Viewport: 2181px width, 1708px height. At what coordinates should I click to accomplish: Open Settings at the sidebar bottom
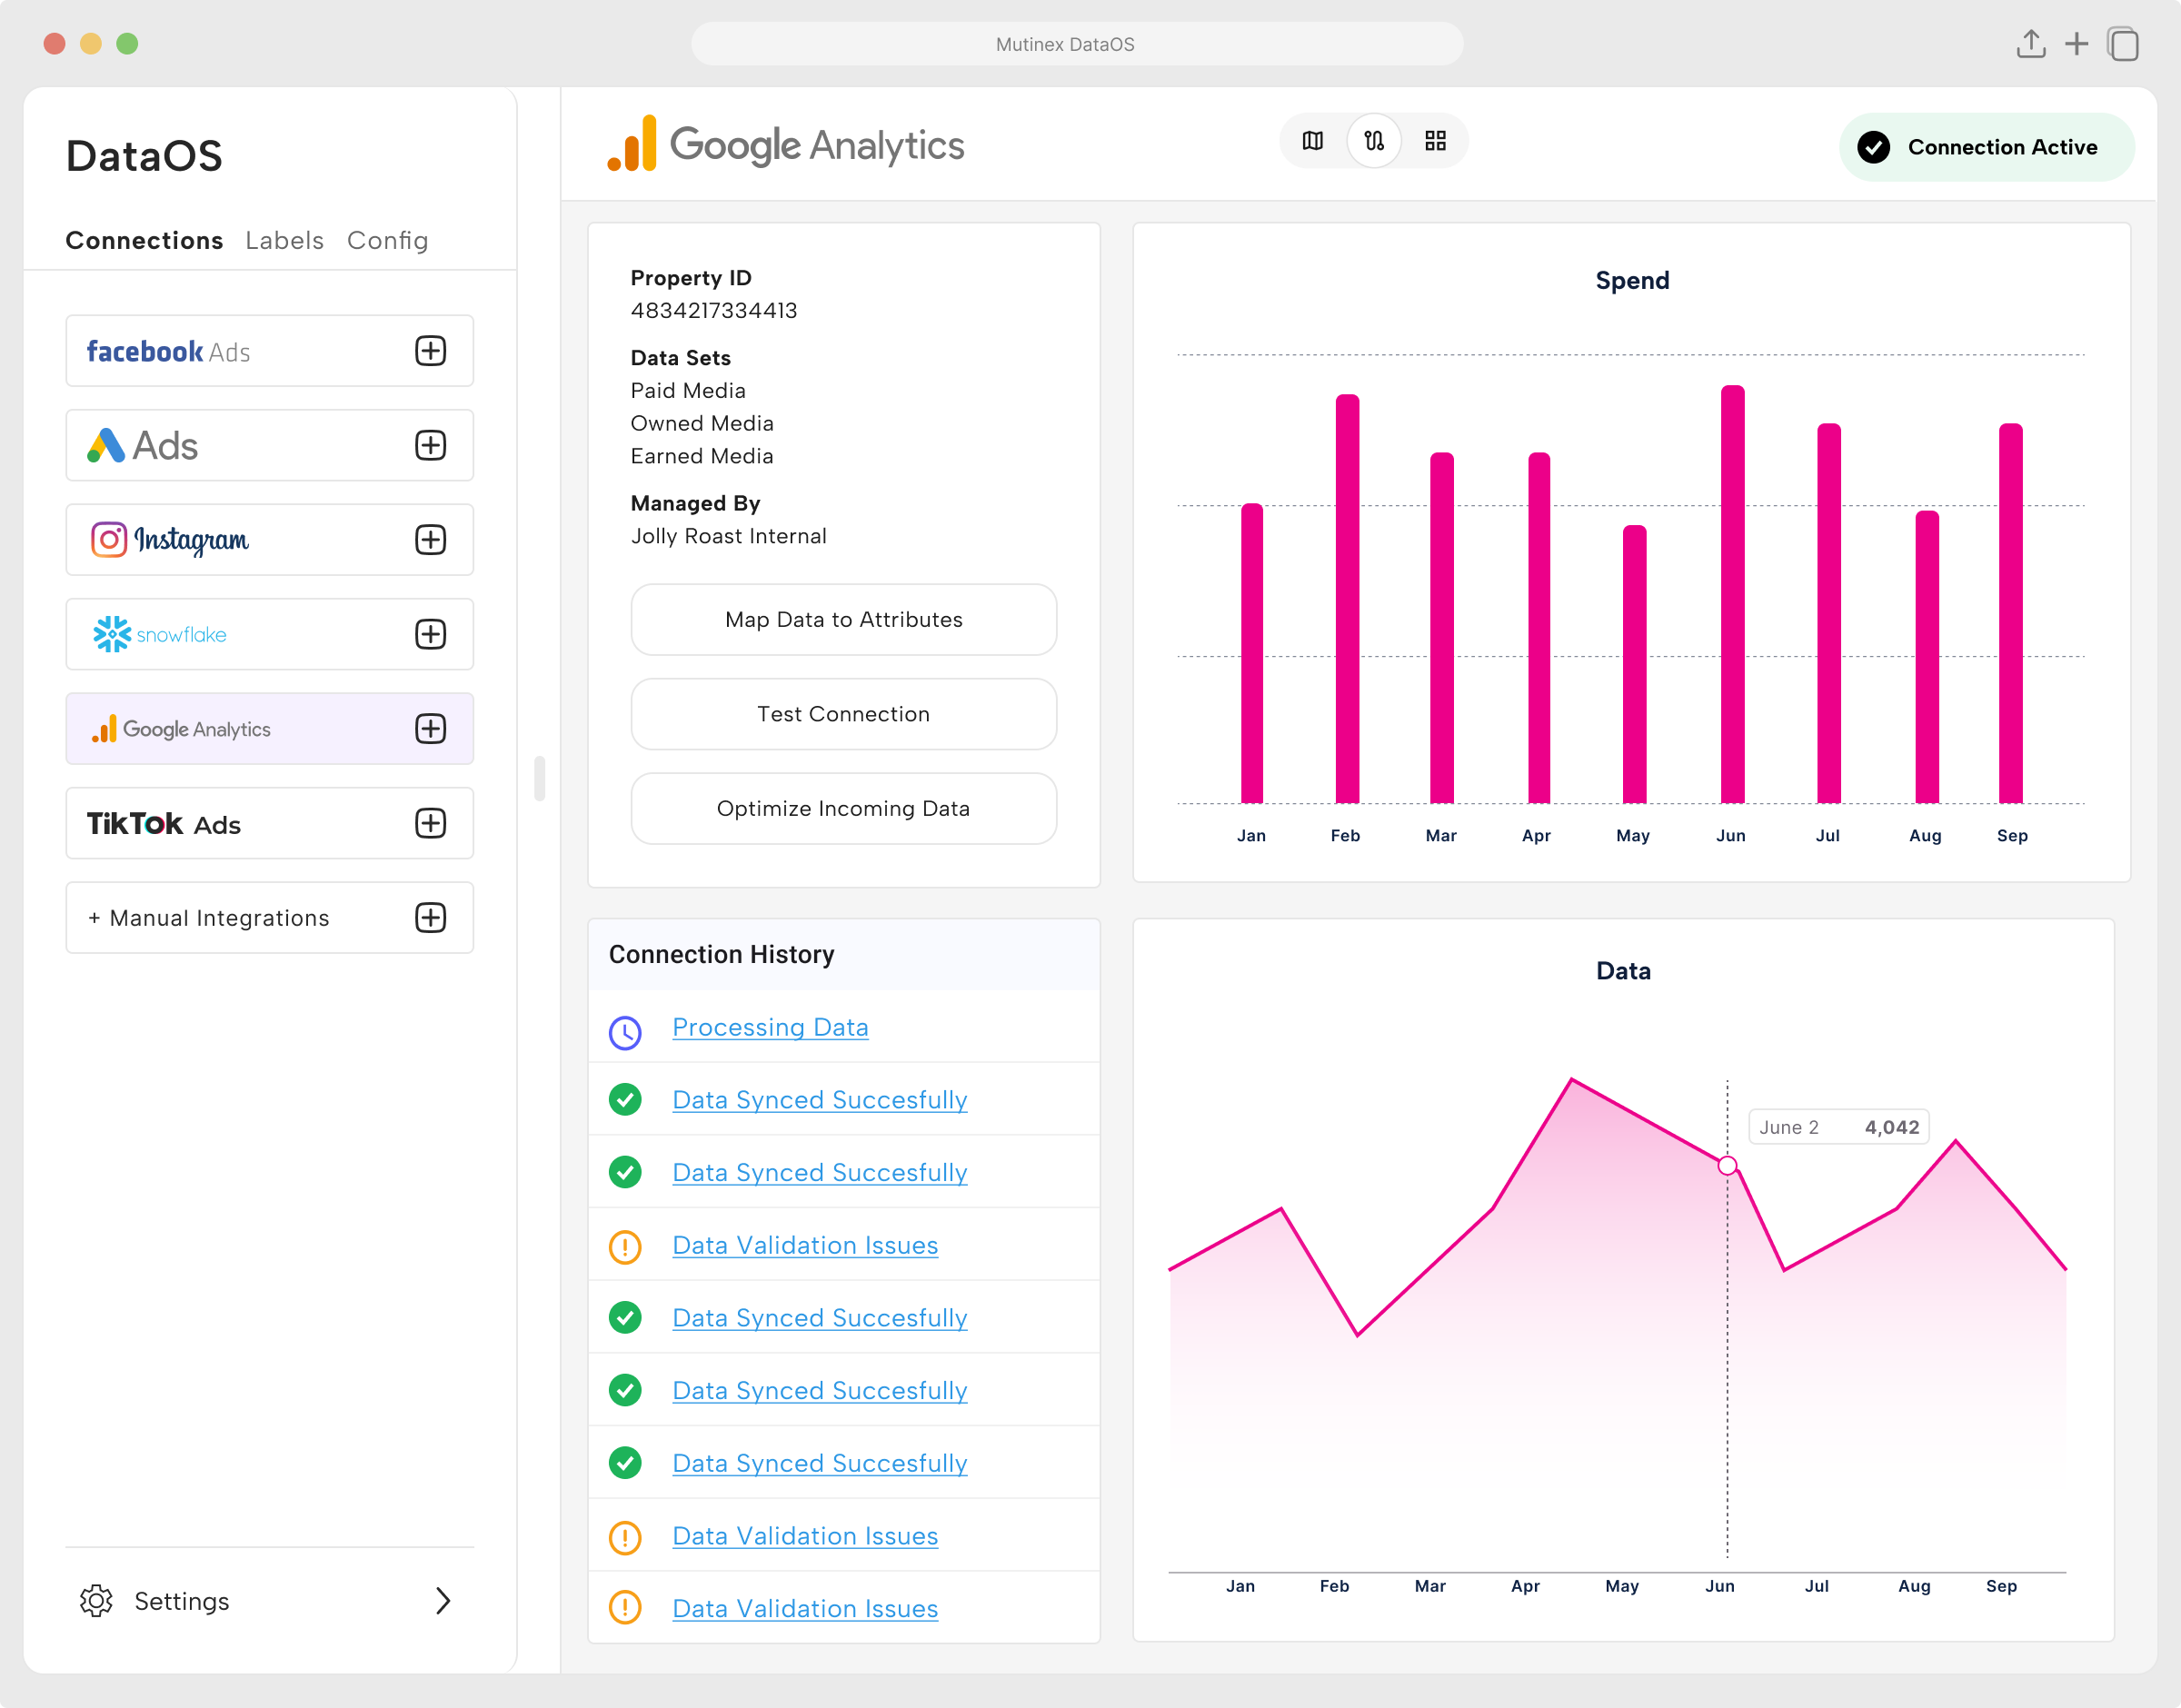(x=182, y=1601)
